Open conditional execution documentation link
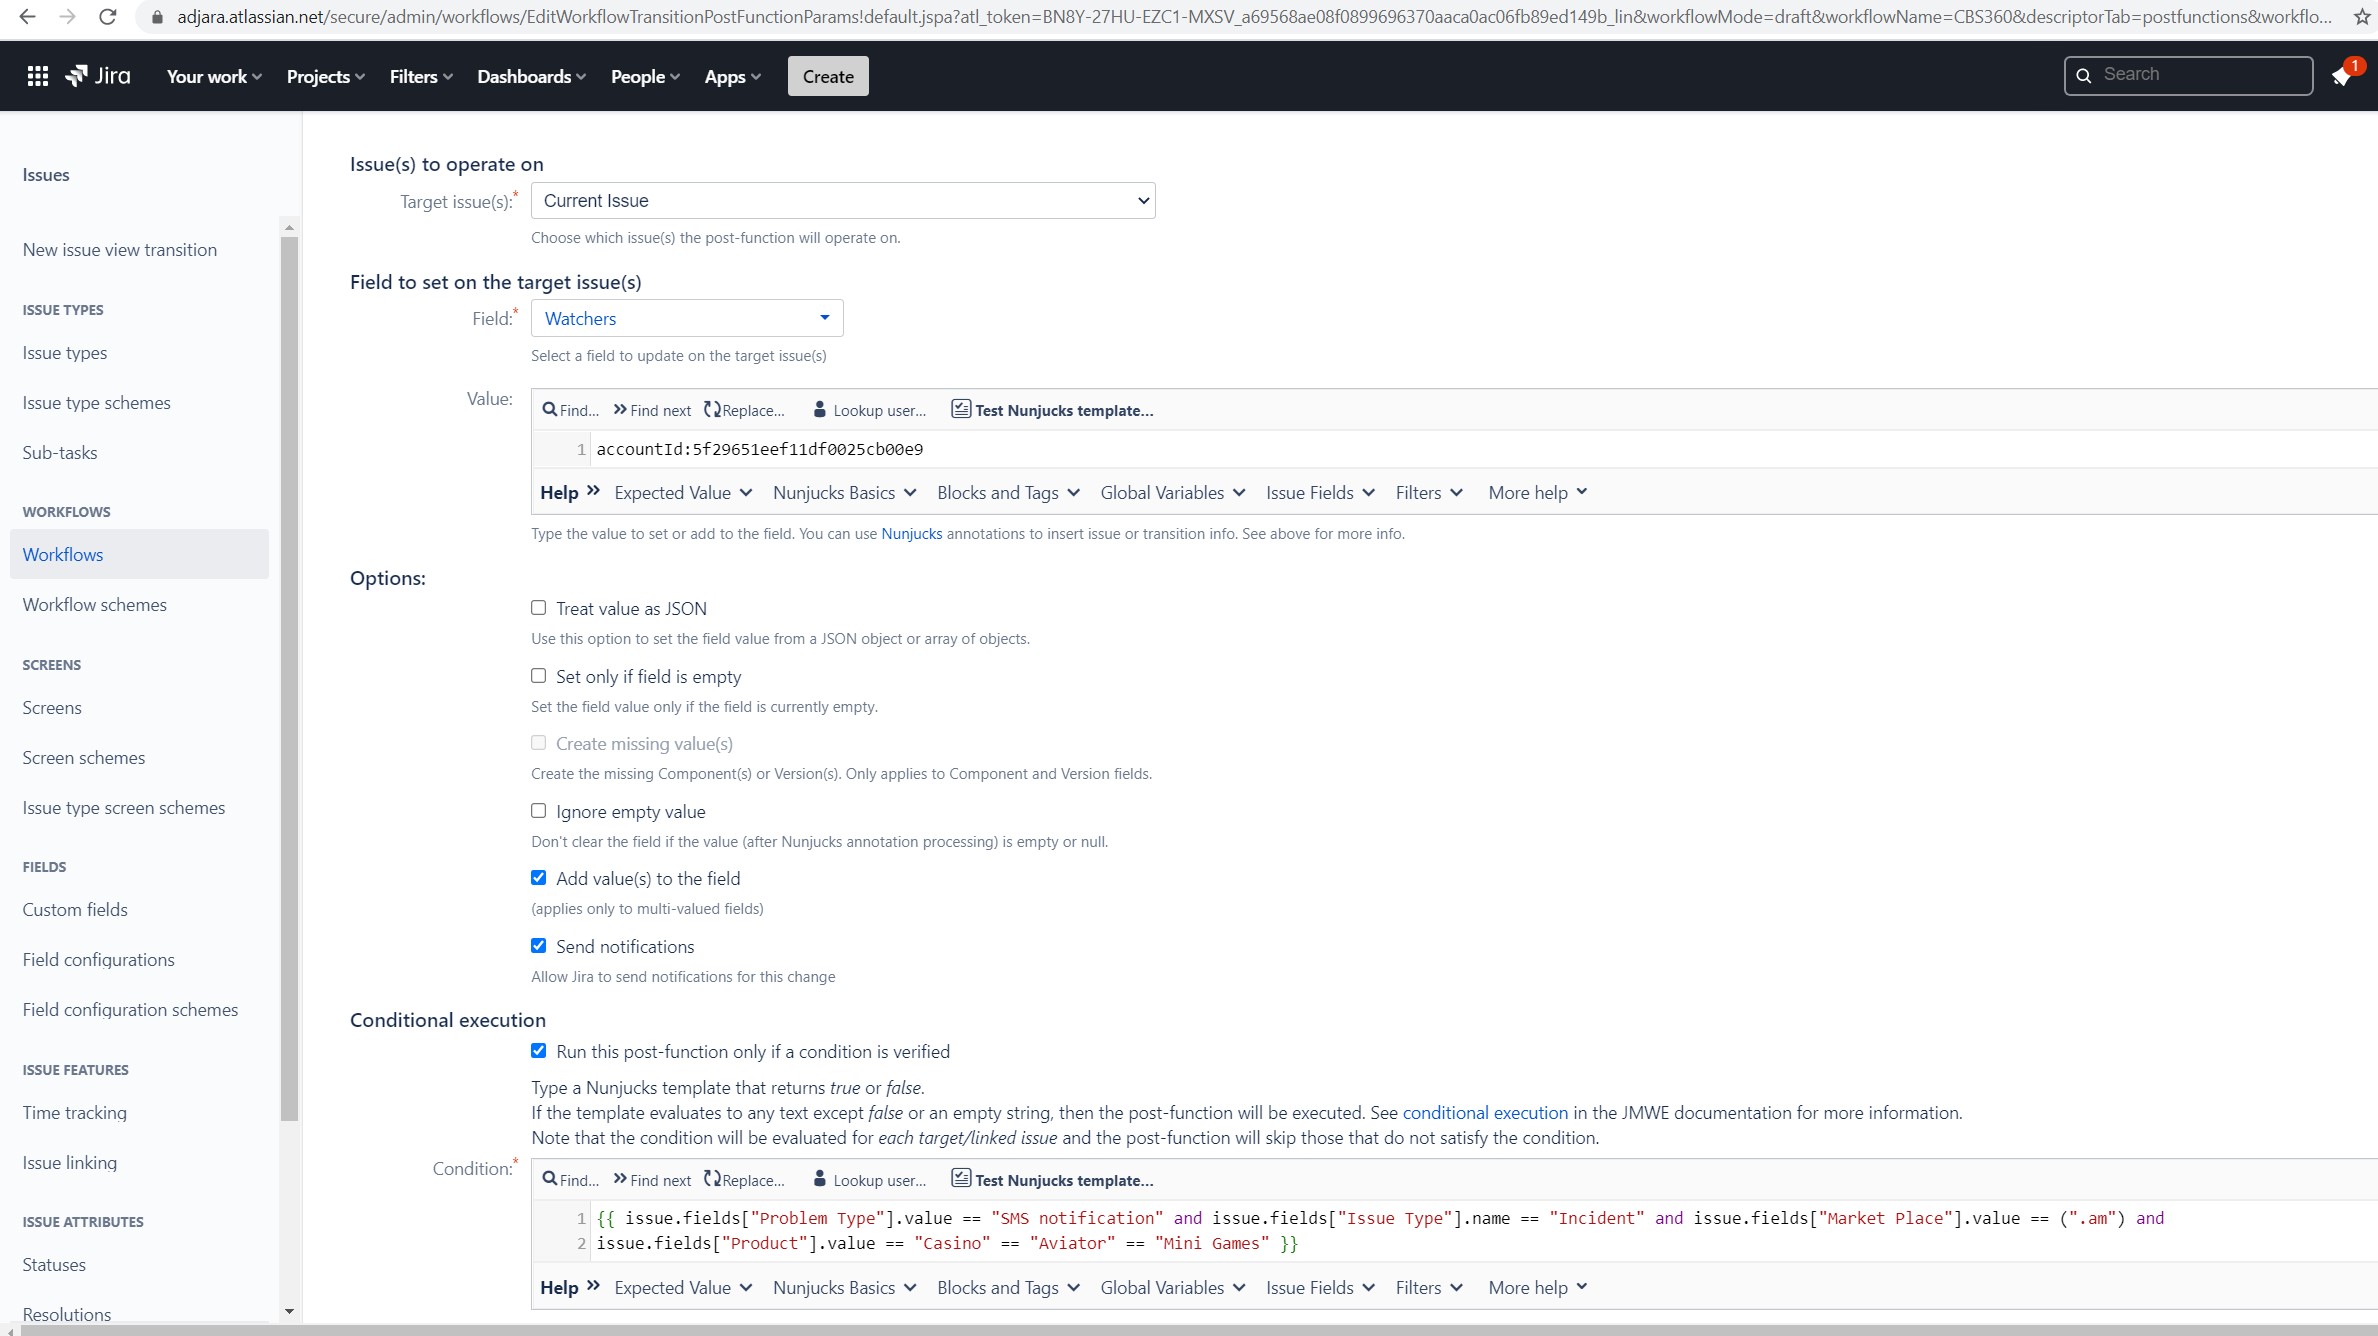The width and height of the screenshot is (2378, 1336). coord(1485,1113)
